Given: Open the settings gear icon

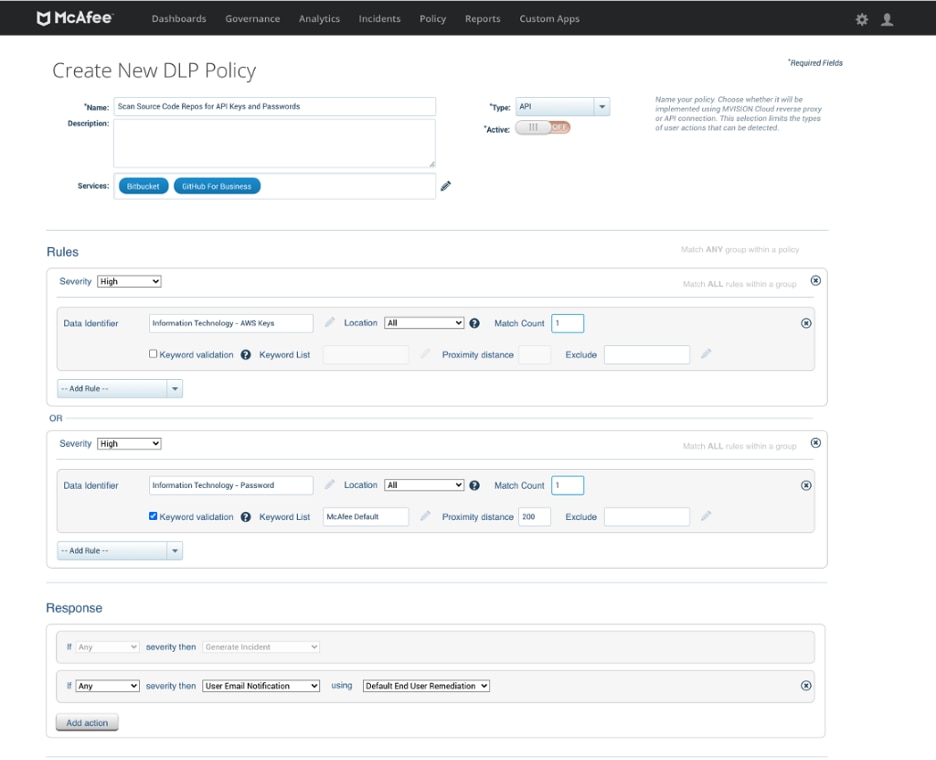Looking at the screenshot, I should coord(861,19).
